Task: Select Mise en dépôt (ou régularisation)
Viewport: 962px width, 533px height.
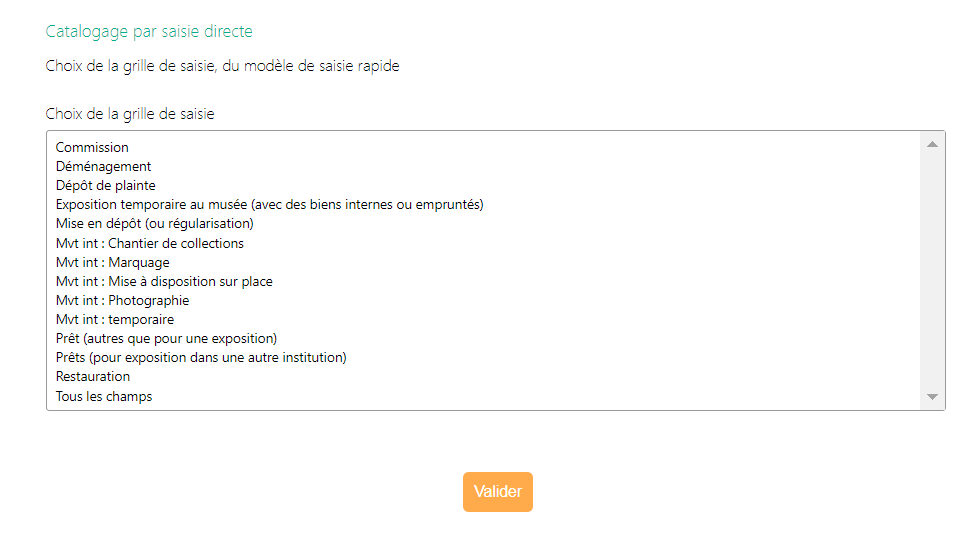Action: point(155,223)
